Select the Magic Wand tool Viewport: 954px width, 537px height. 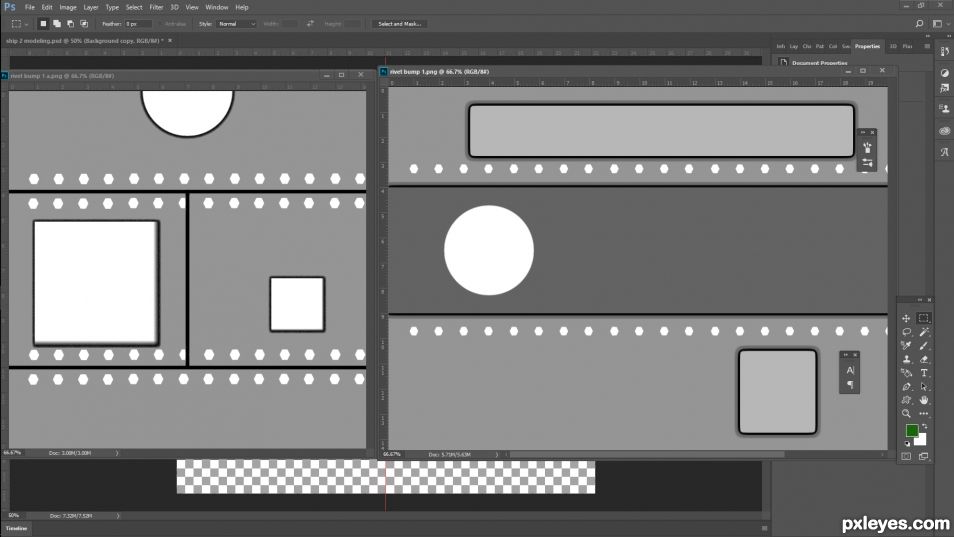click(924, 332)
